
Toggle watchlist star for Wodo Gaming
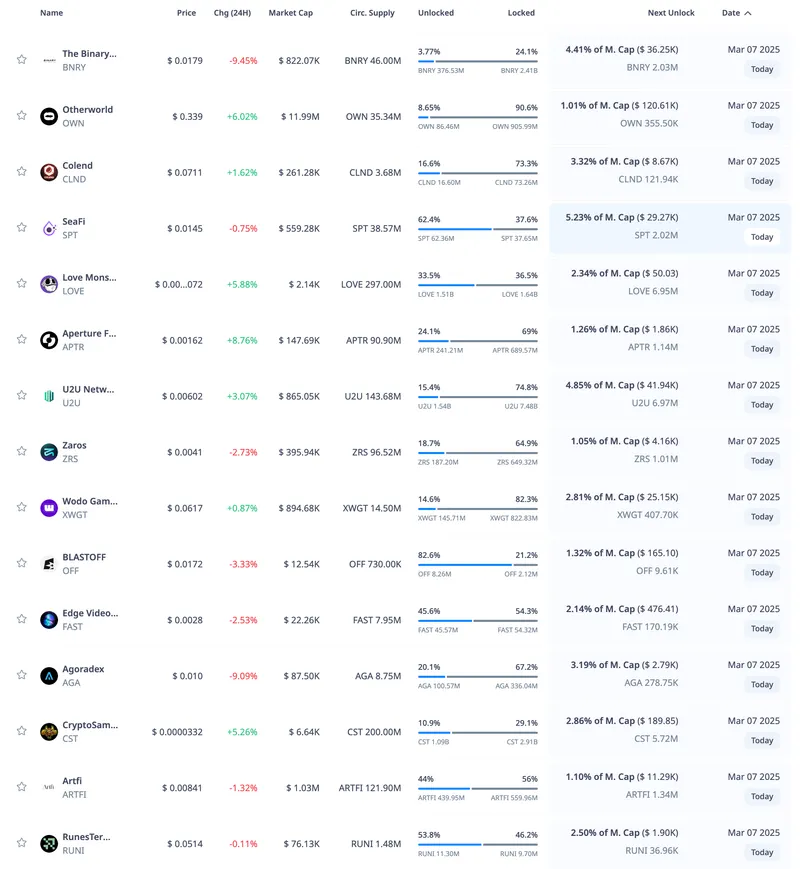(x=21, y=508)
